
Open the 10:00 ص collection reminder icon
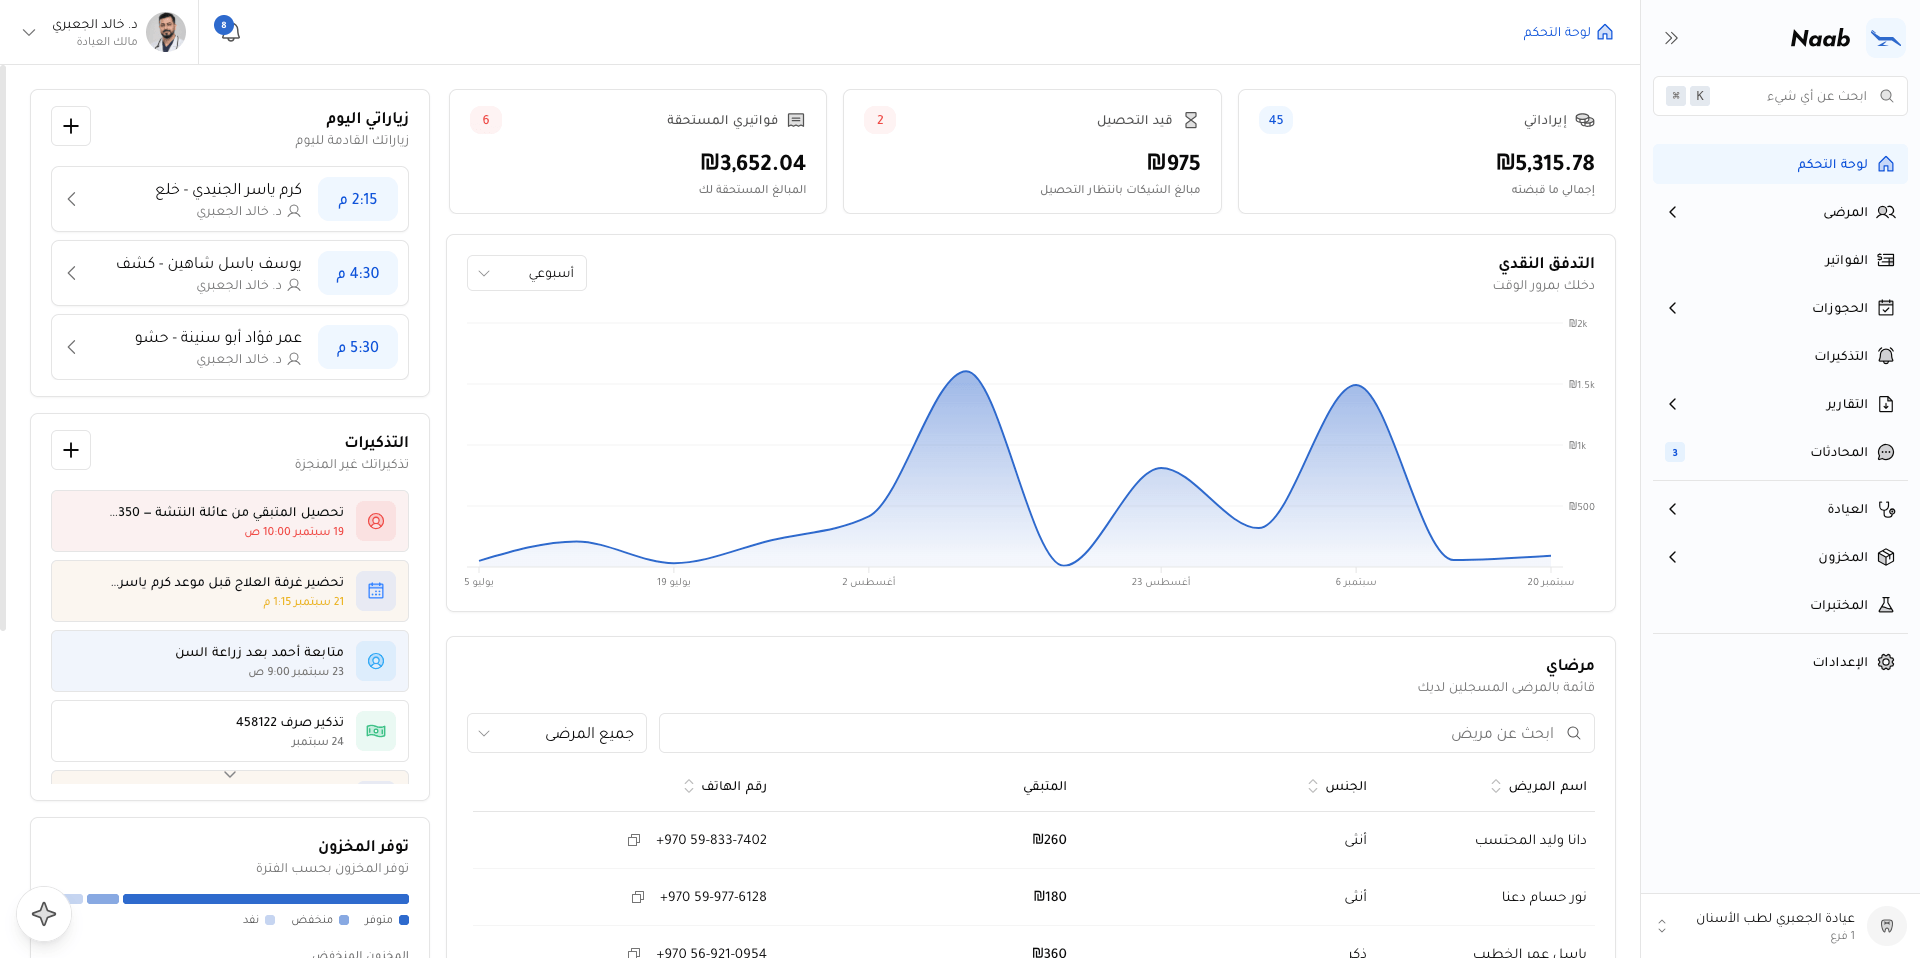(x=376, y=521)
